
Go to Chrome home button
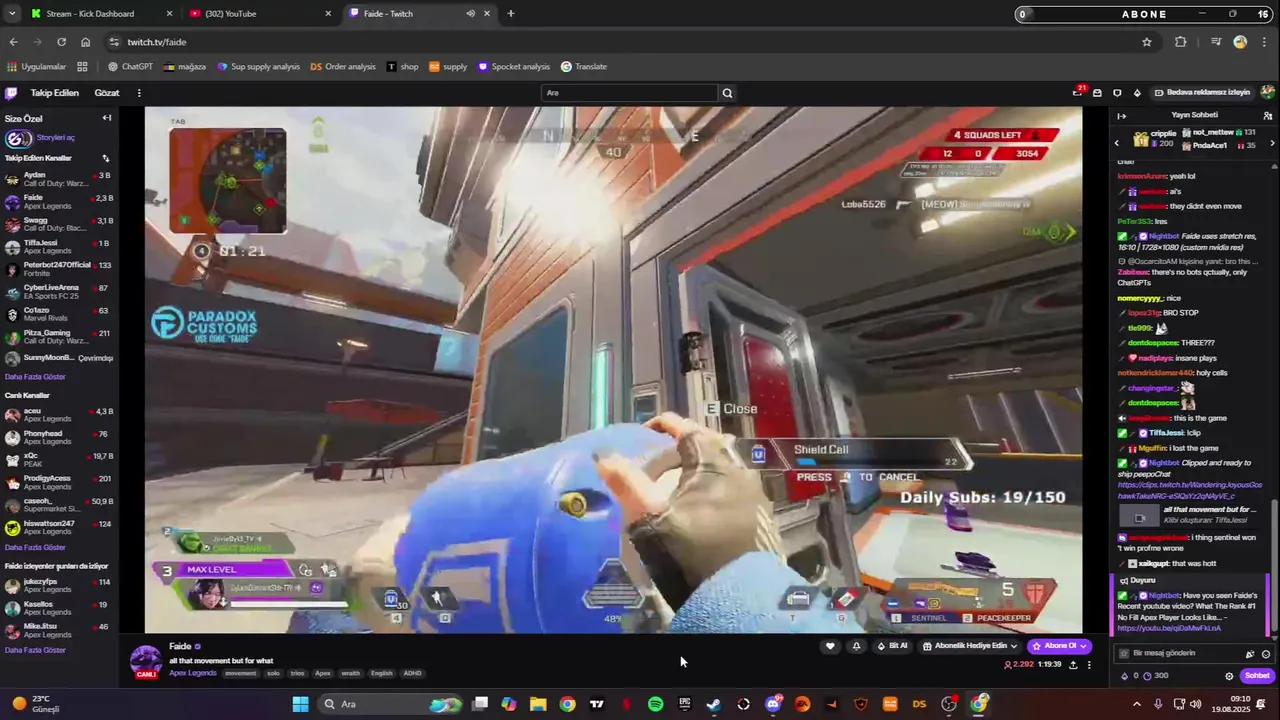tap(86, 42)
